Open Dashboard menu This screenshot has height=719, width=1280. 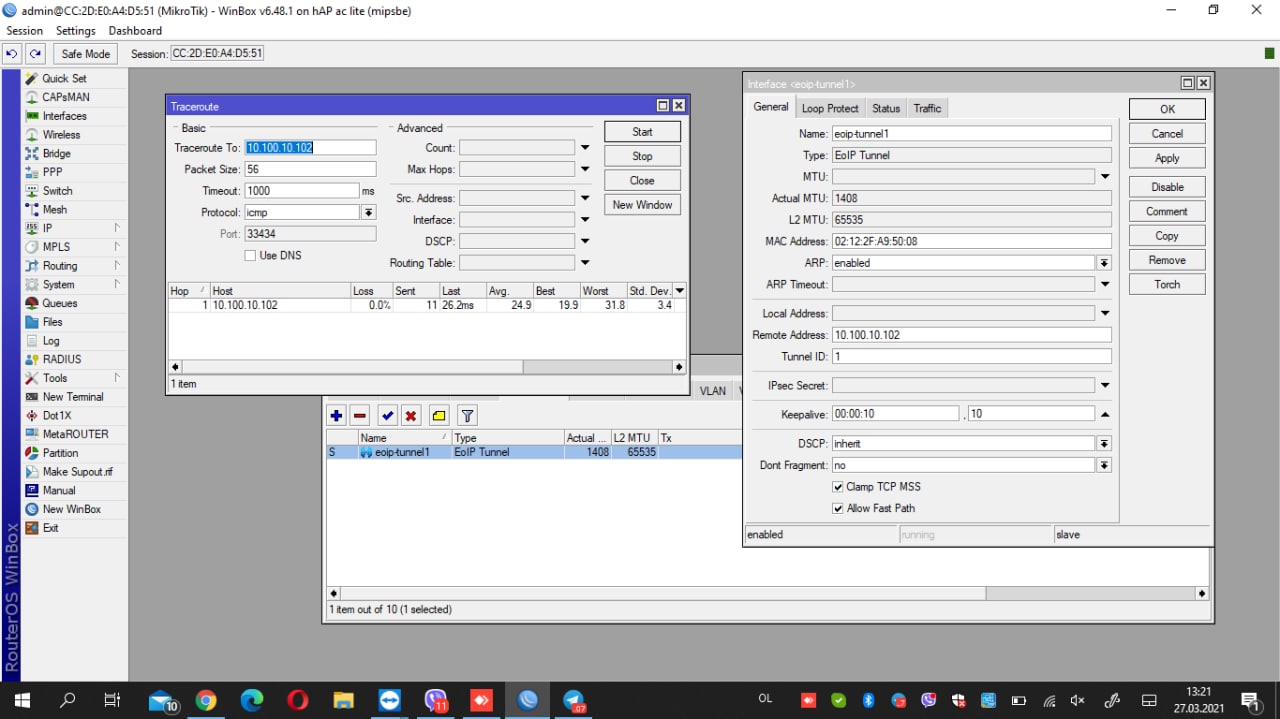point(135,31)
